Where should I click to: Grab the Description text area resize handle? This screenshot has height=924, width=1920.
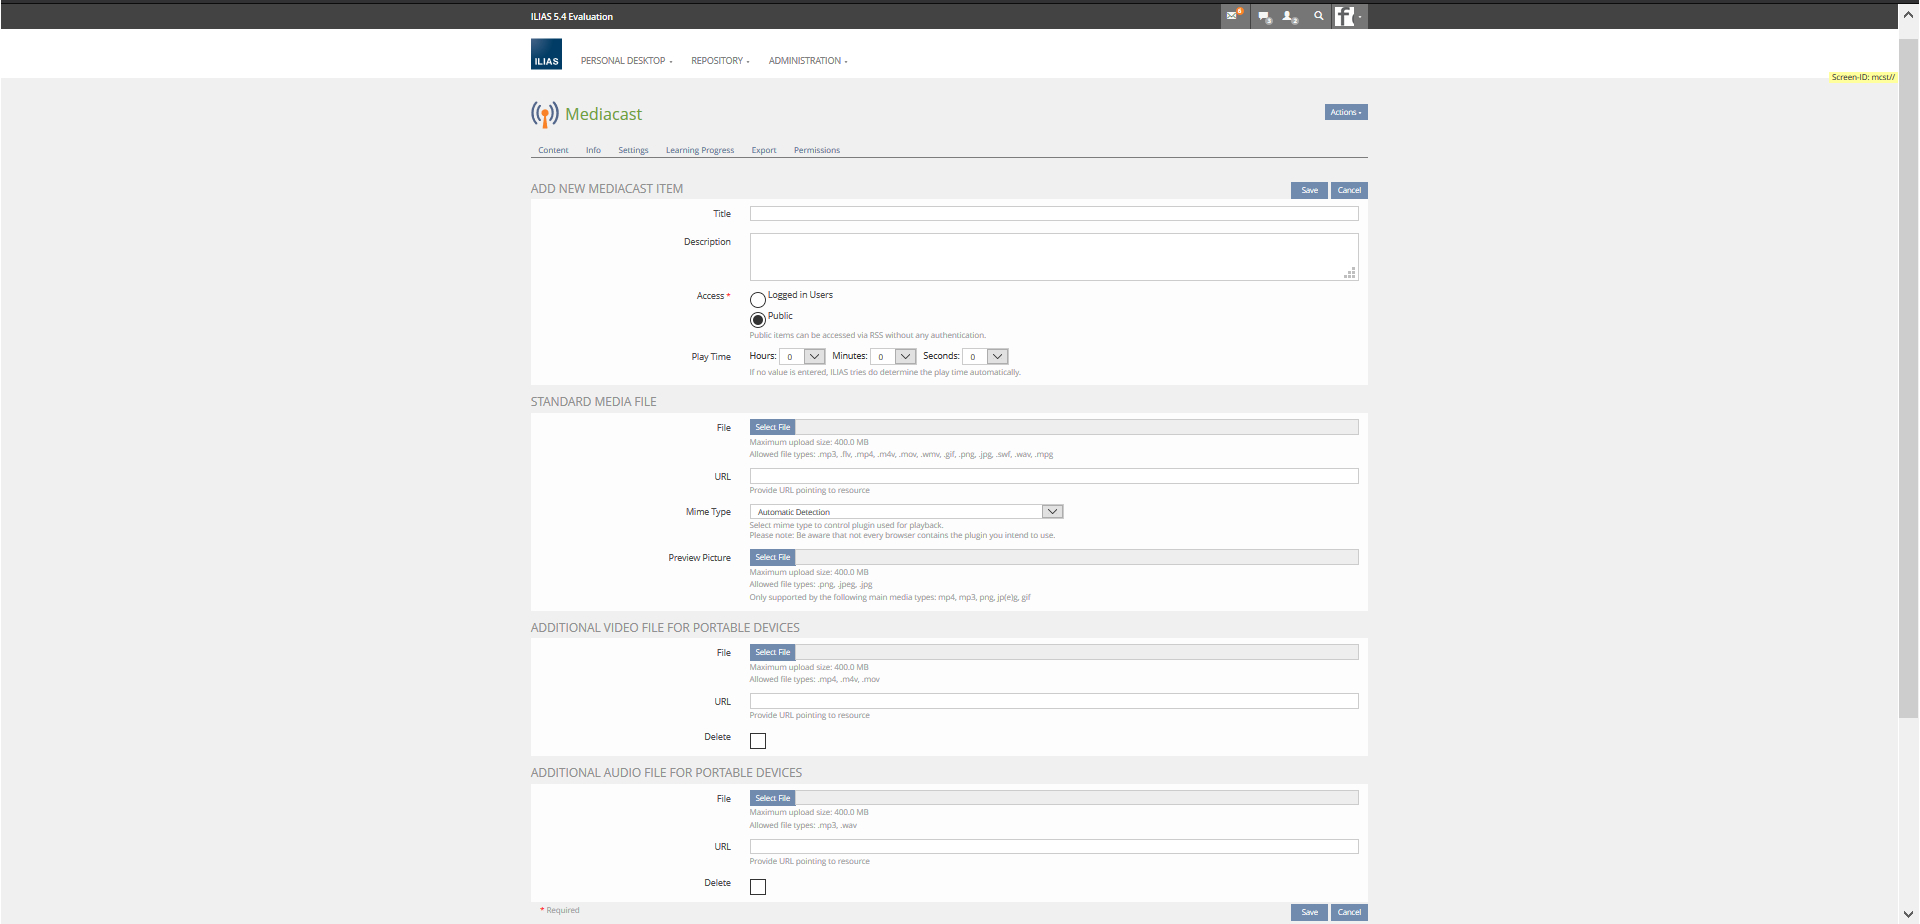point(1350,273)
